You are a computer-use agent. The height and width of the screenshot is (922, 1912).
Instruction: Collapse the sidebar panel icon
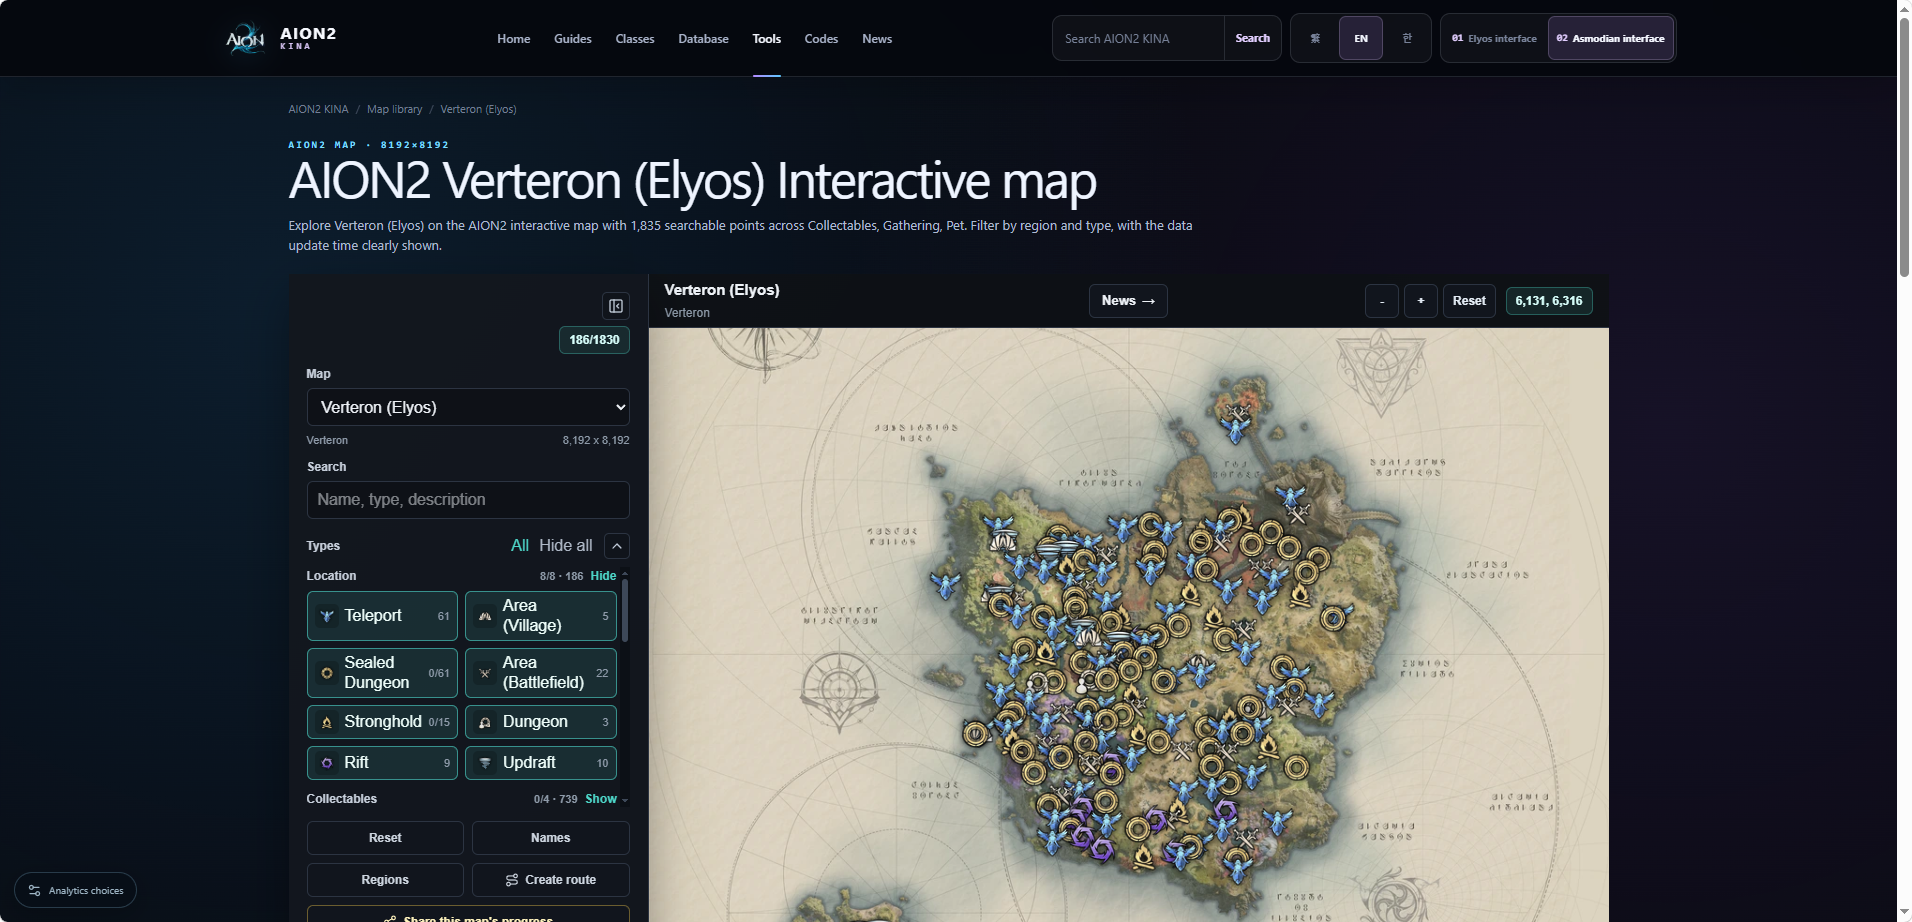(616, 306)
